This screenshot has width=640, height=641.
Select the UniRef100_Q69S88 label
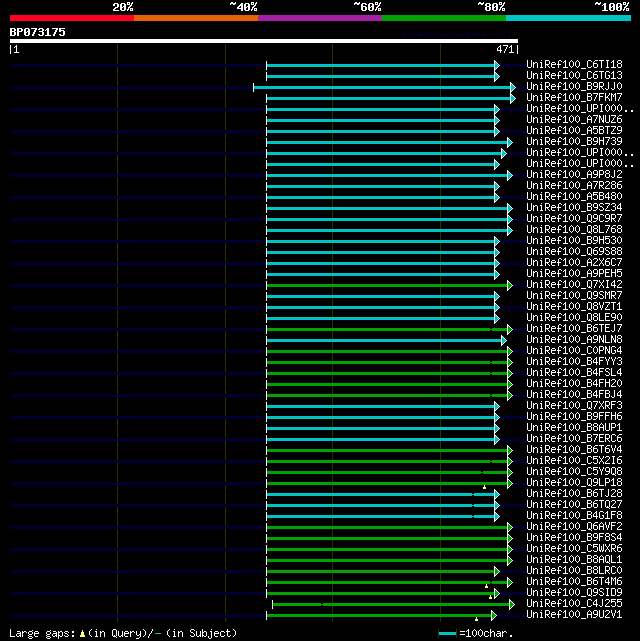[x=574, y=252]
